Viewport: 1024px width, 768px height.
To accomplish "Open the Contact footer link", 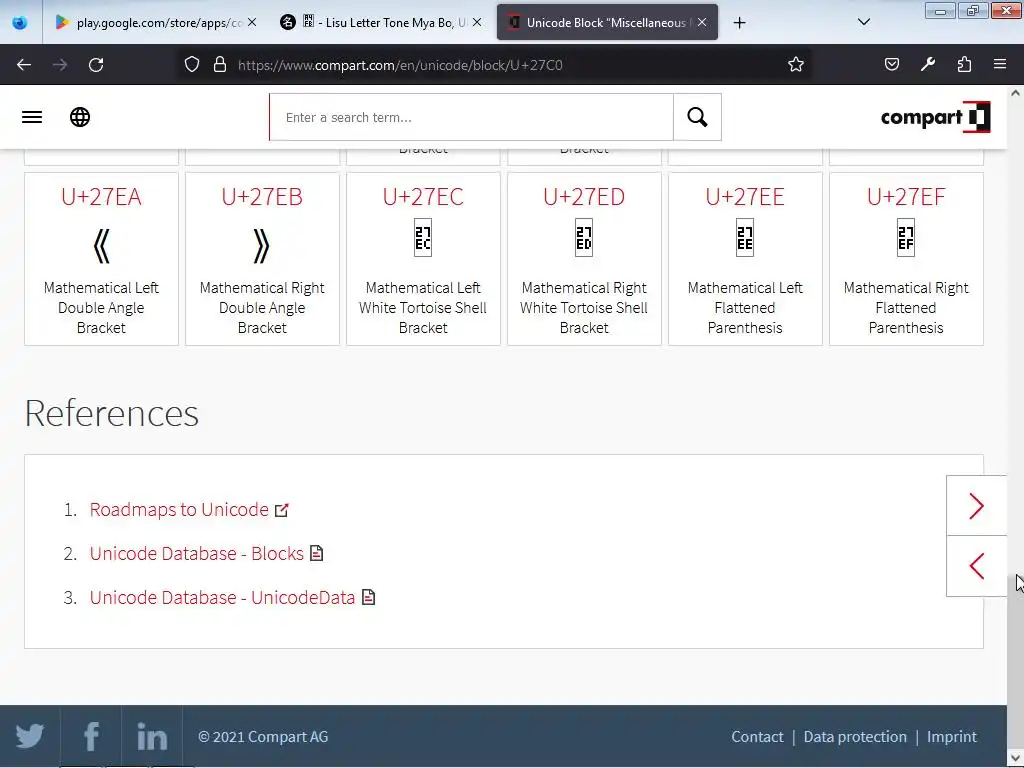I will tap(757, 737).
